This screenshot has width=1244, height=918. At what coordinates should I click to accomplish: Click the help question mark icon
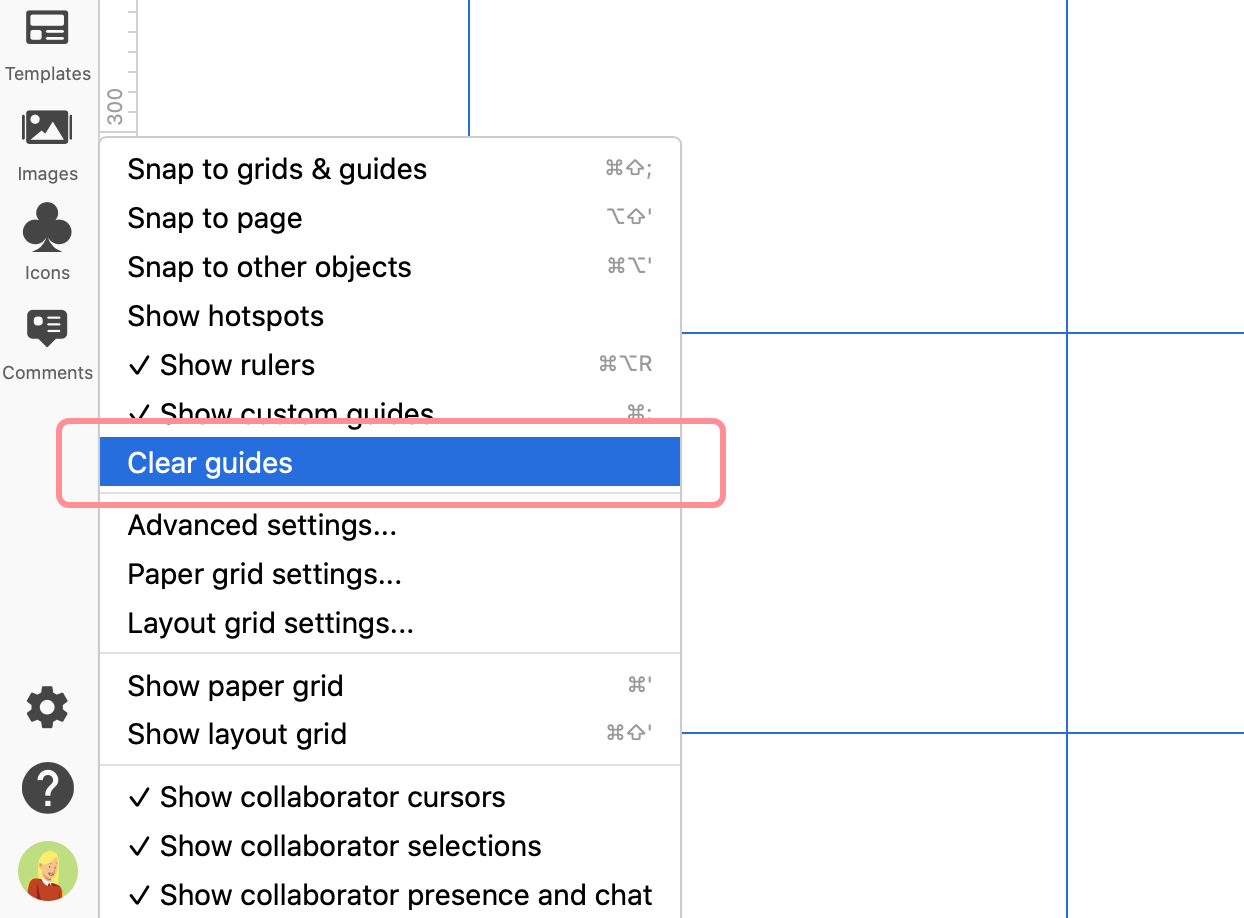tap(47, 788)
